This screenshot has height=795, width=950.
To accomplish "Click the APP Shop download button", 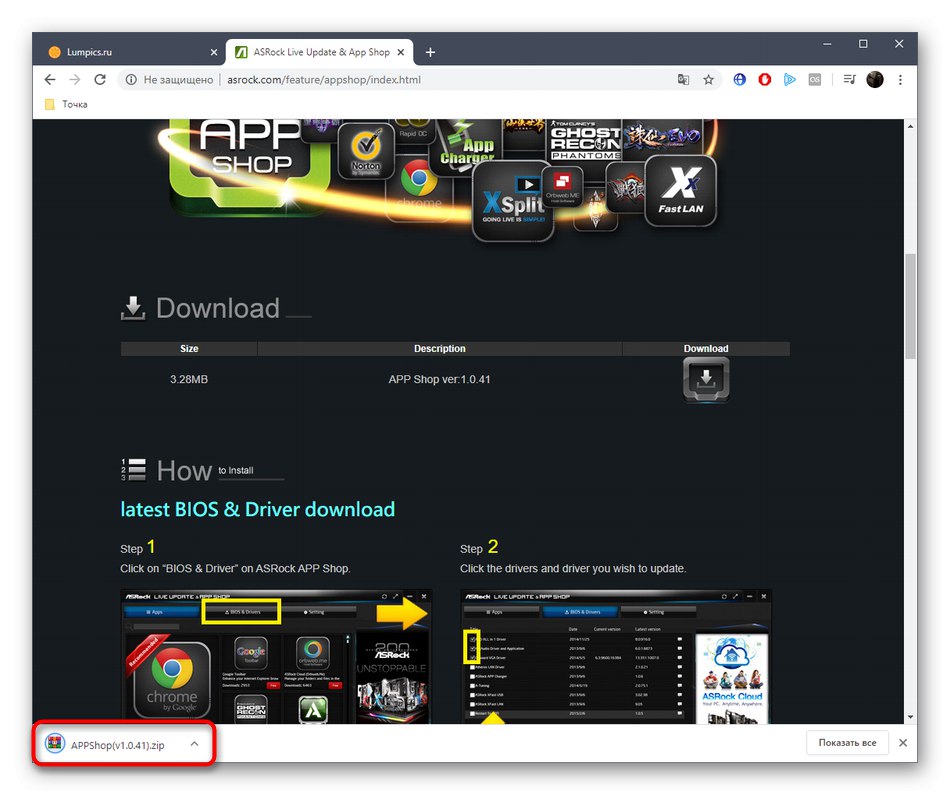I will click(x=706, y=379).
